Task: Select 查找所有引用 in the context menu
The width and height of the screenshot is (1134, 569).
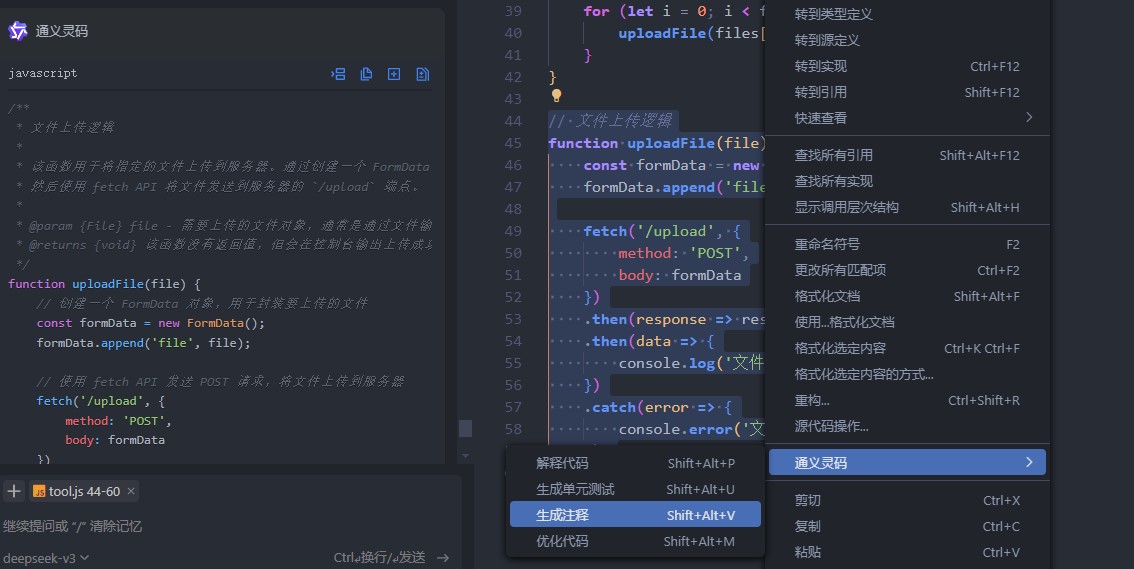Action: click(907, 155)
